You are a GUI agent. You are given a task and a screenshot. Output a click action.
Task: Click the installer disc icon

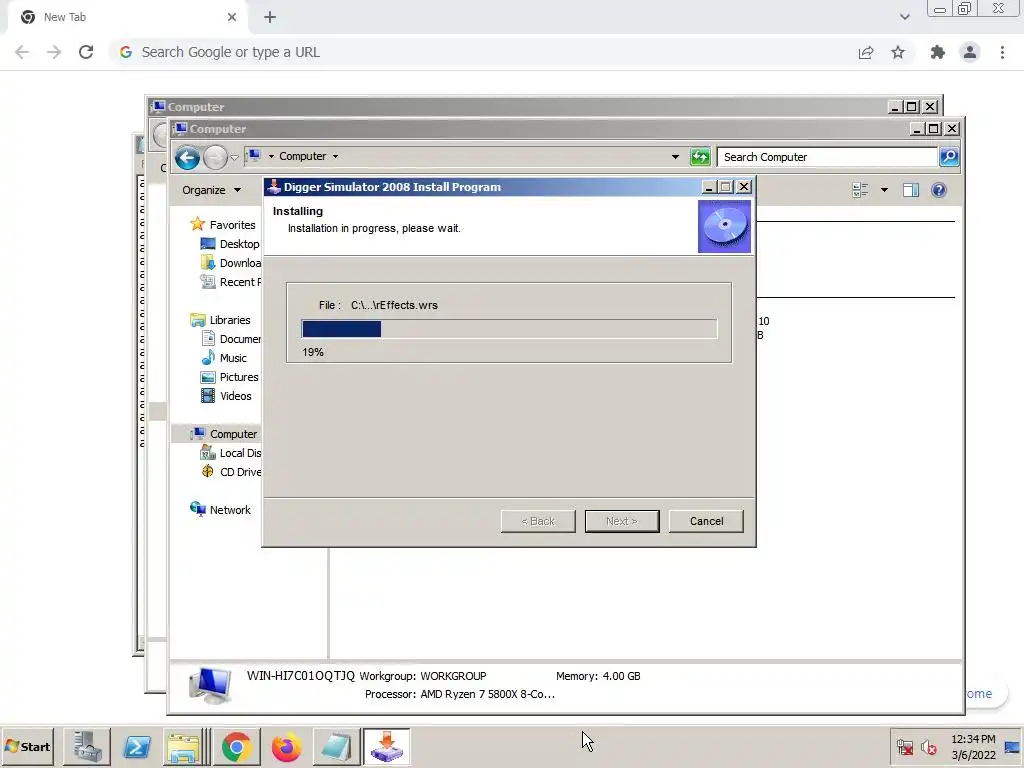tap(724, 226)
